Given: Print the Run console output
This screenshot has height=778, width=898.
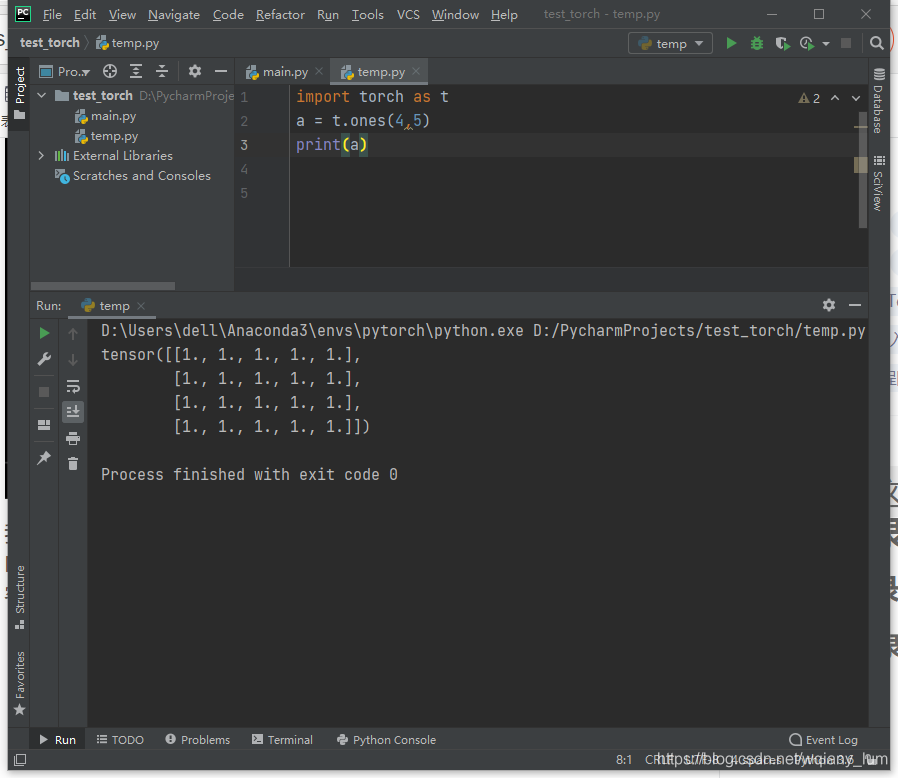Looking at the screenshot, I should 73,438.
